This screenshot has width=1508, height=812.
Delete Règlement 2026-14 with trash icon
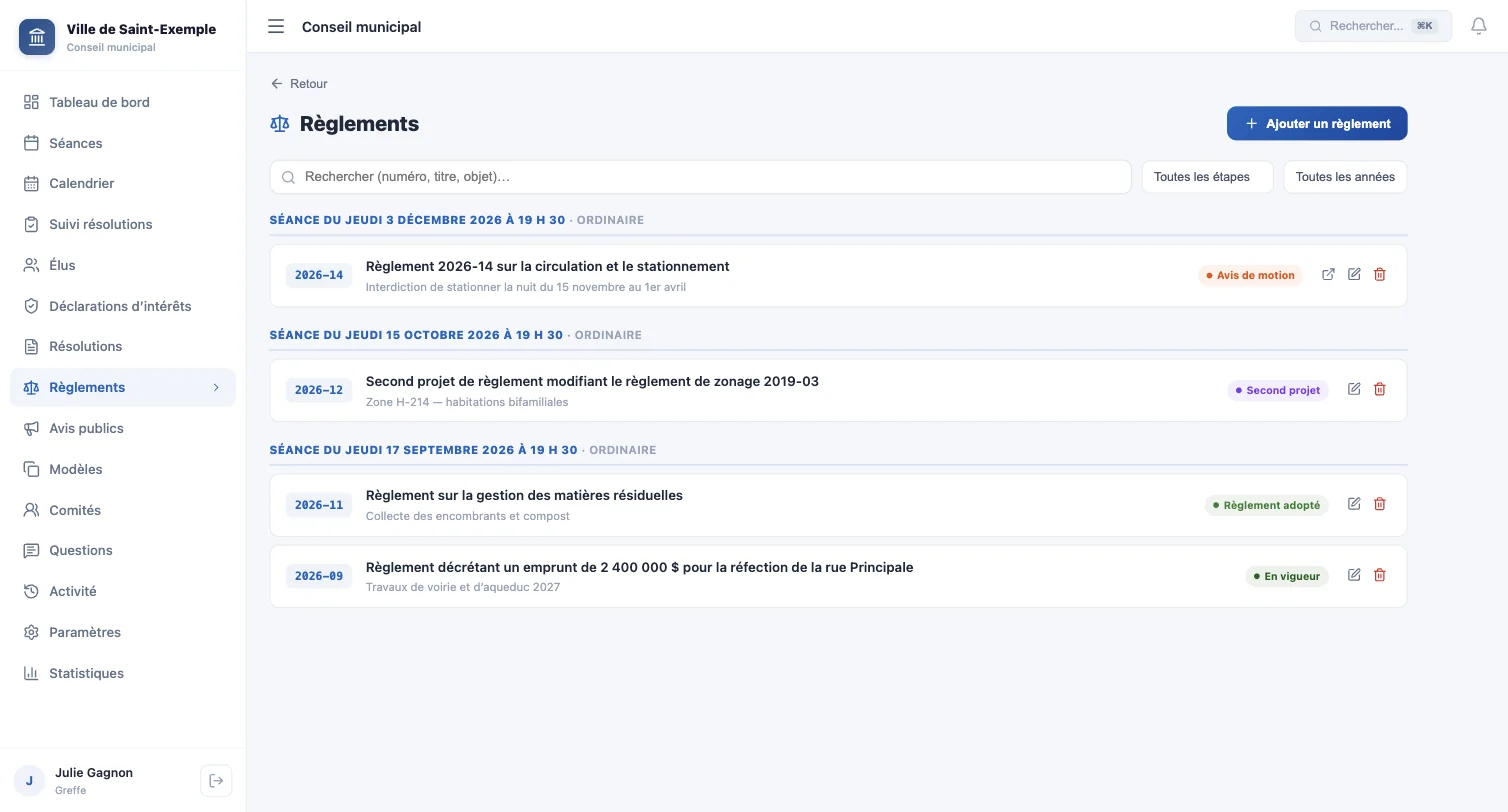(1380, 274)
